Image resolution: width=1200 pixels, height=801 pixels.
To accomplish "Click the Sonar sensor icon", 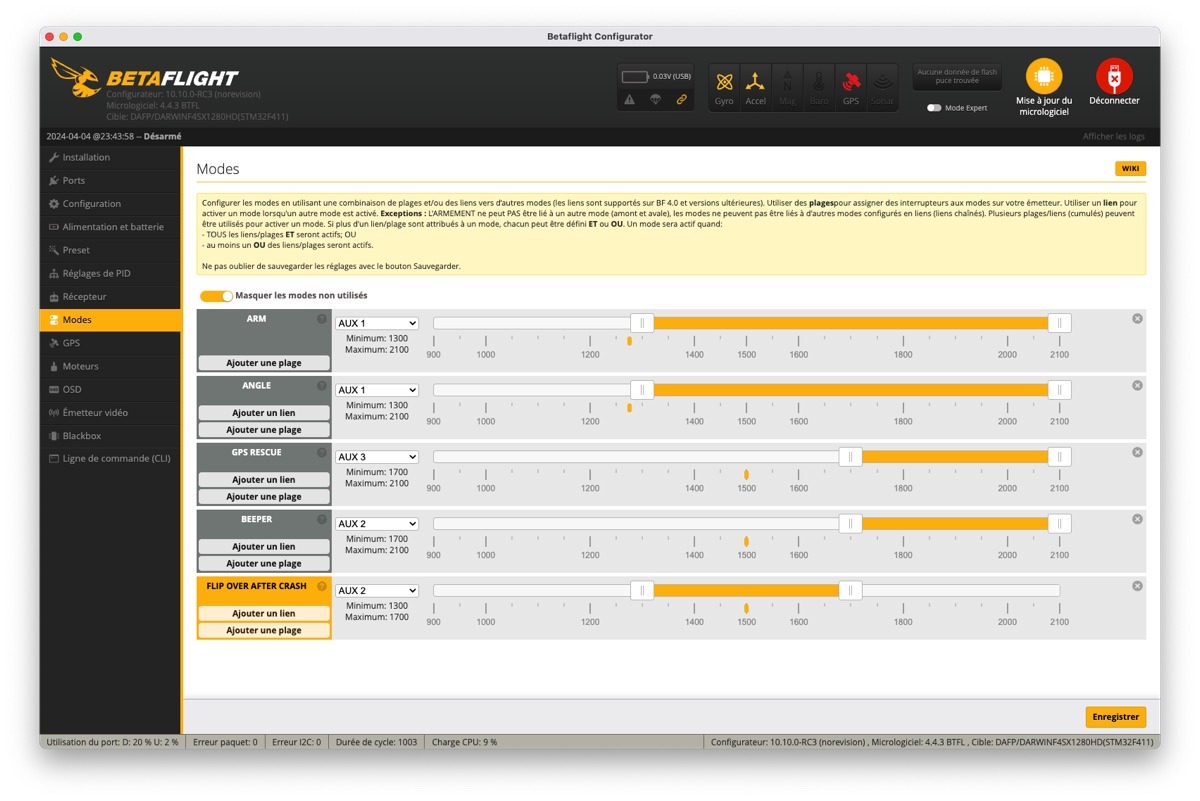I will click(882, 88).
